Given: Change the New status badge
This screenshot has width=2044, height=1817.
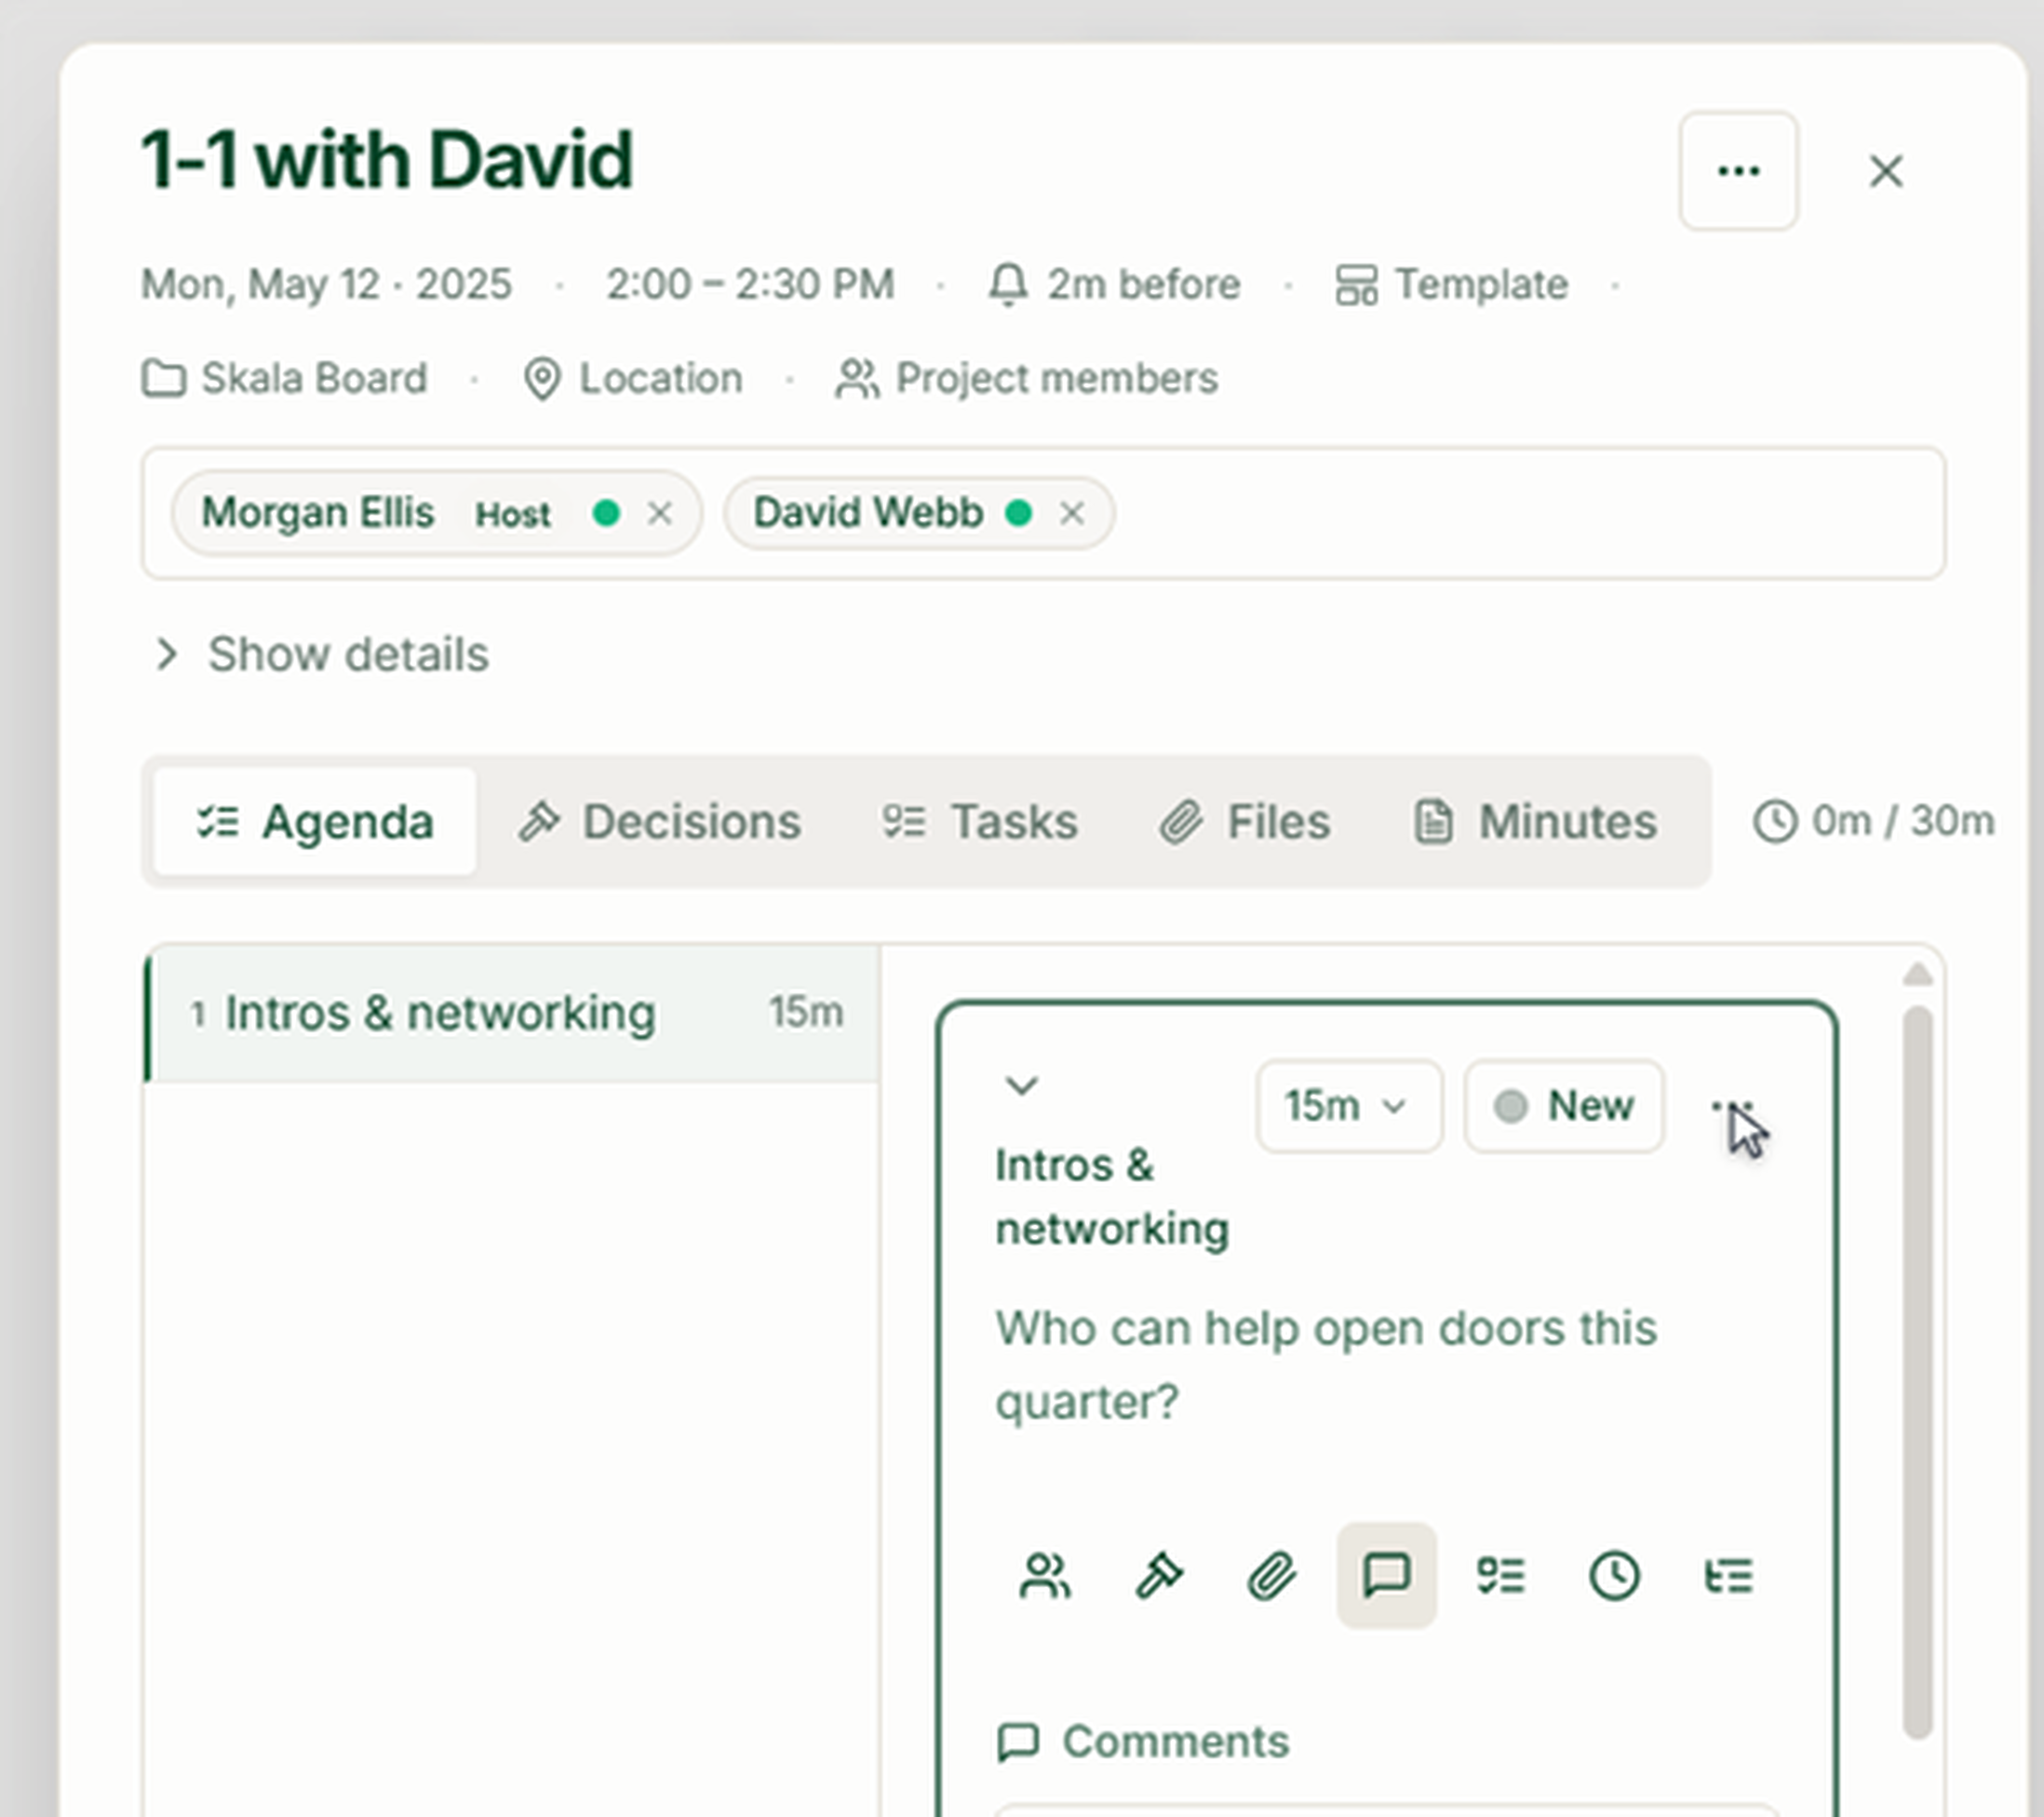Looking at the screenshot, I should [x=1565, y=1106].
